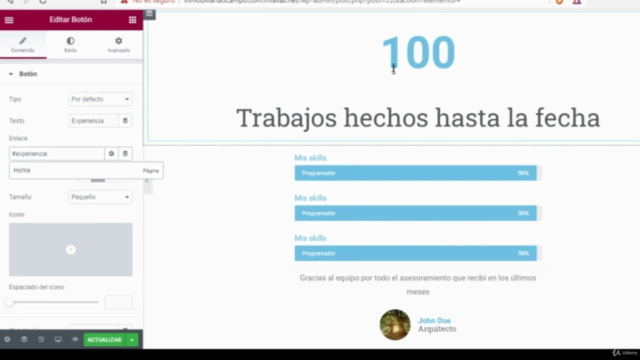This screenshot has width=640, height=360.
Task: Open revision history icon
Action: [x=41, y=340]
